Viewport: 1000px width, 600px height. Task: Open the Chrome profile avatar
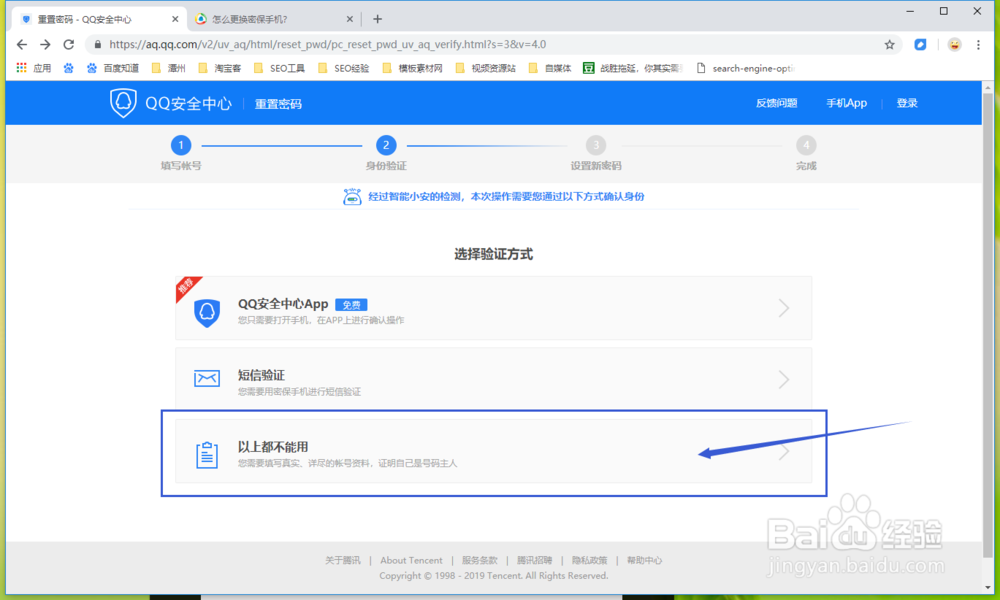tap(954, 45)
